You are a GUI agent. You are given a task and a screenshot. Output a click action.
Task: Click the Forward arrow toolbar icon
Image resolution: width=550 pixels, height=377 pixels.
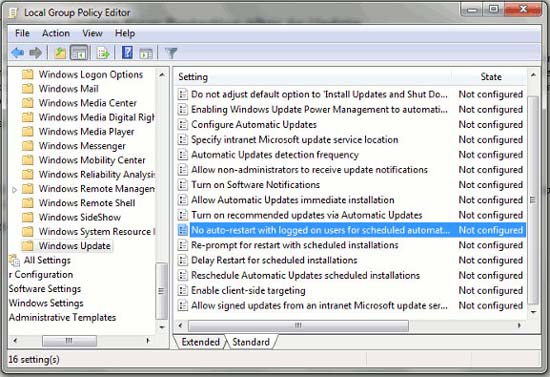[x=35, y=53]
